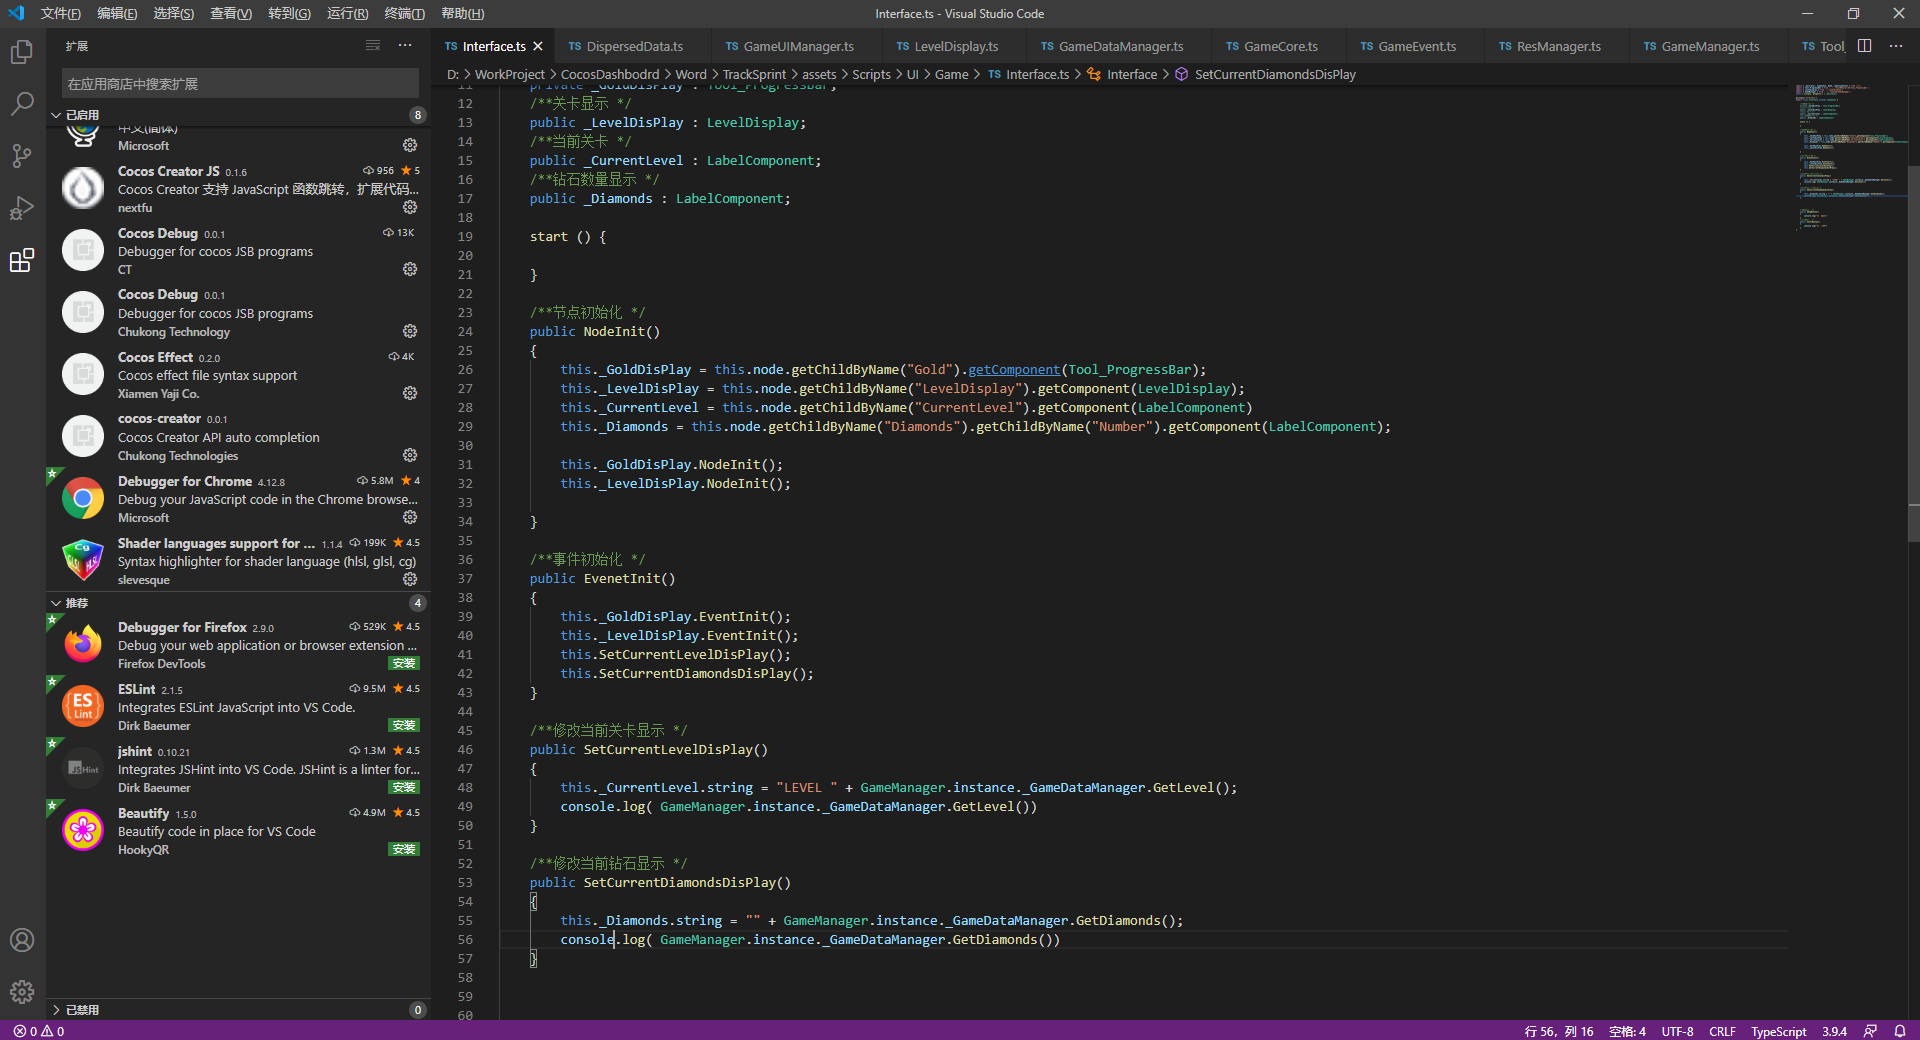Screen dimensions: 1920x1040
Task: Click the extensions marketplace search box
Action: pos(240,84)
